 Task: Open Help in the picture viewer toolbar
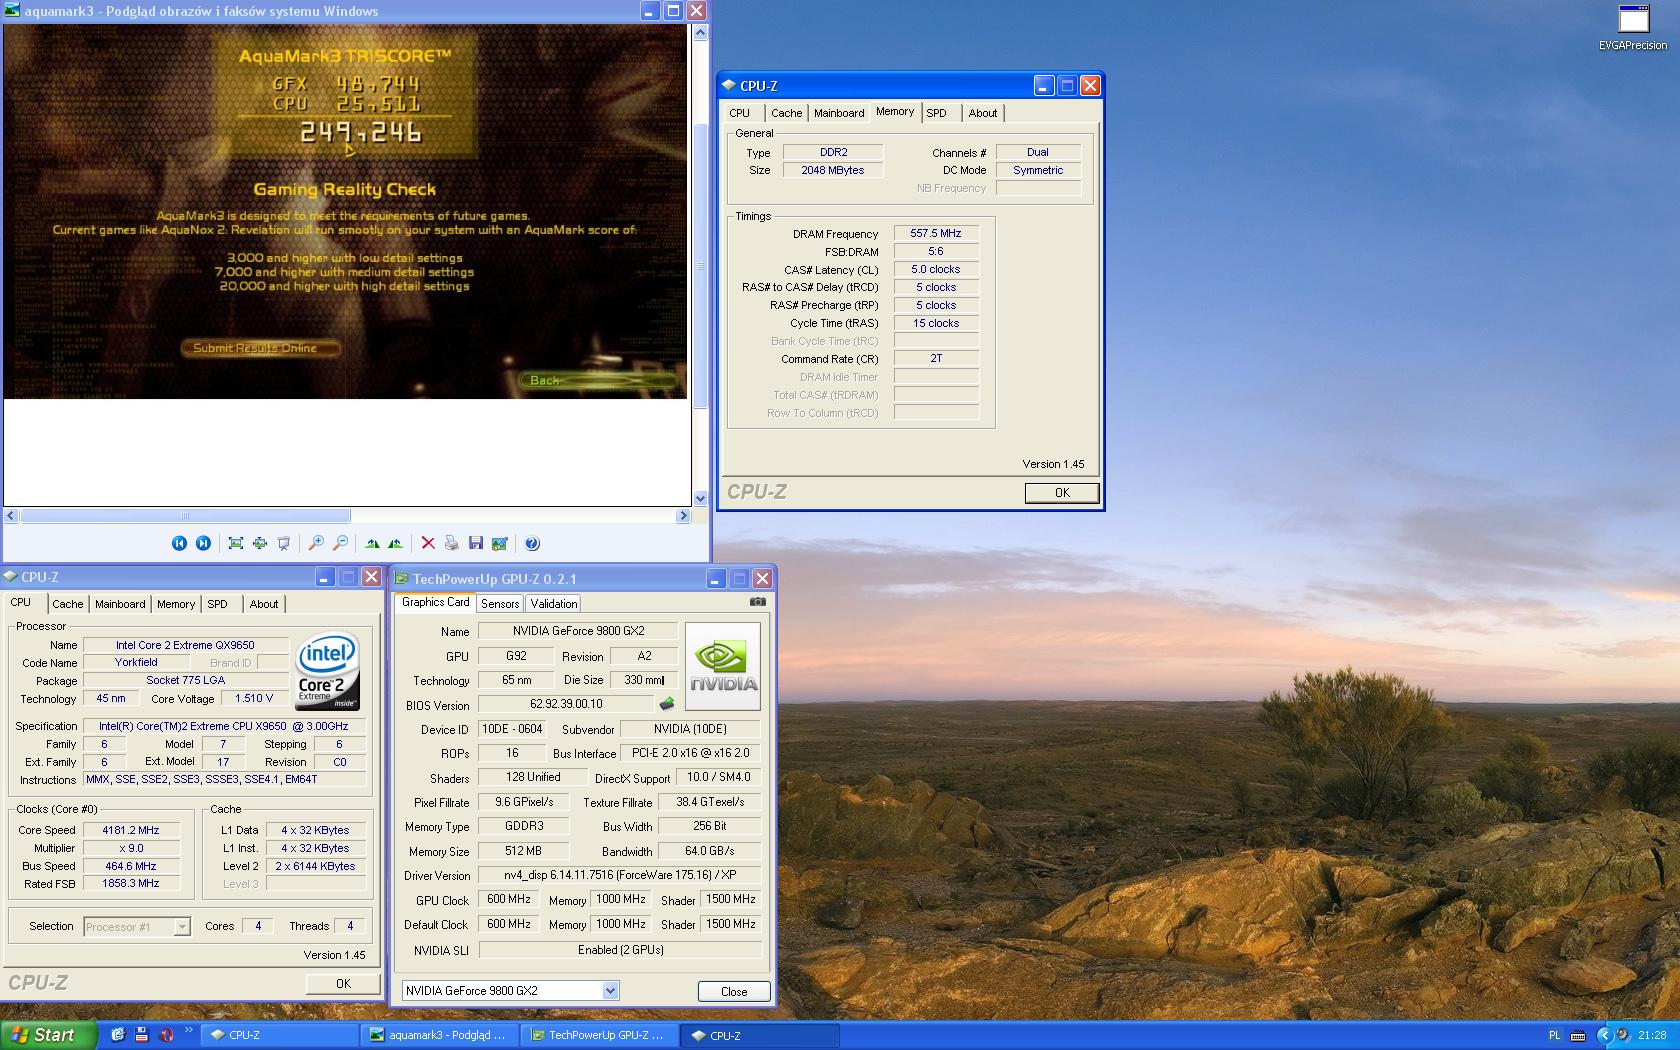[532, 543]
